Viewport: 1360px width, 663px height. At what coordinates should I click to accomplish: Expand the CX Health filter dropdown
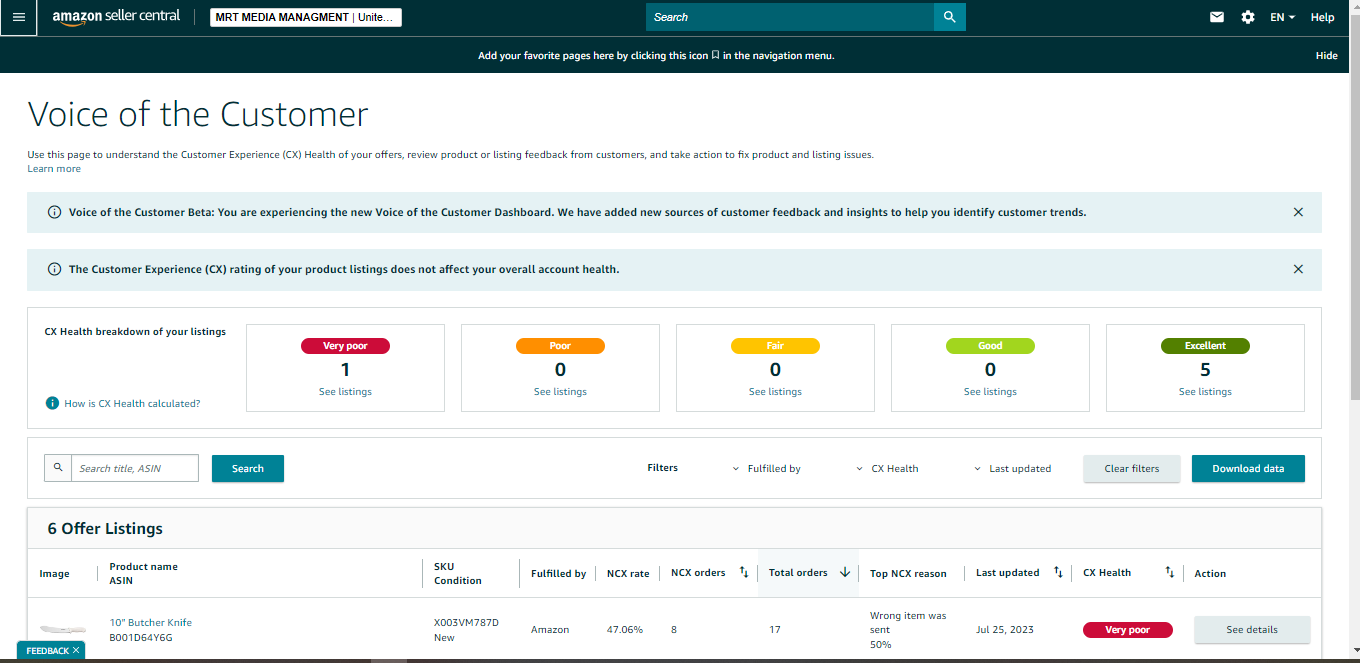point(887,468)
